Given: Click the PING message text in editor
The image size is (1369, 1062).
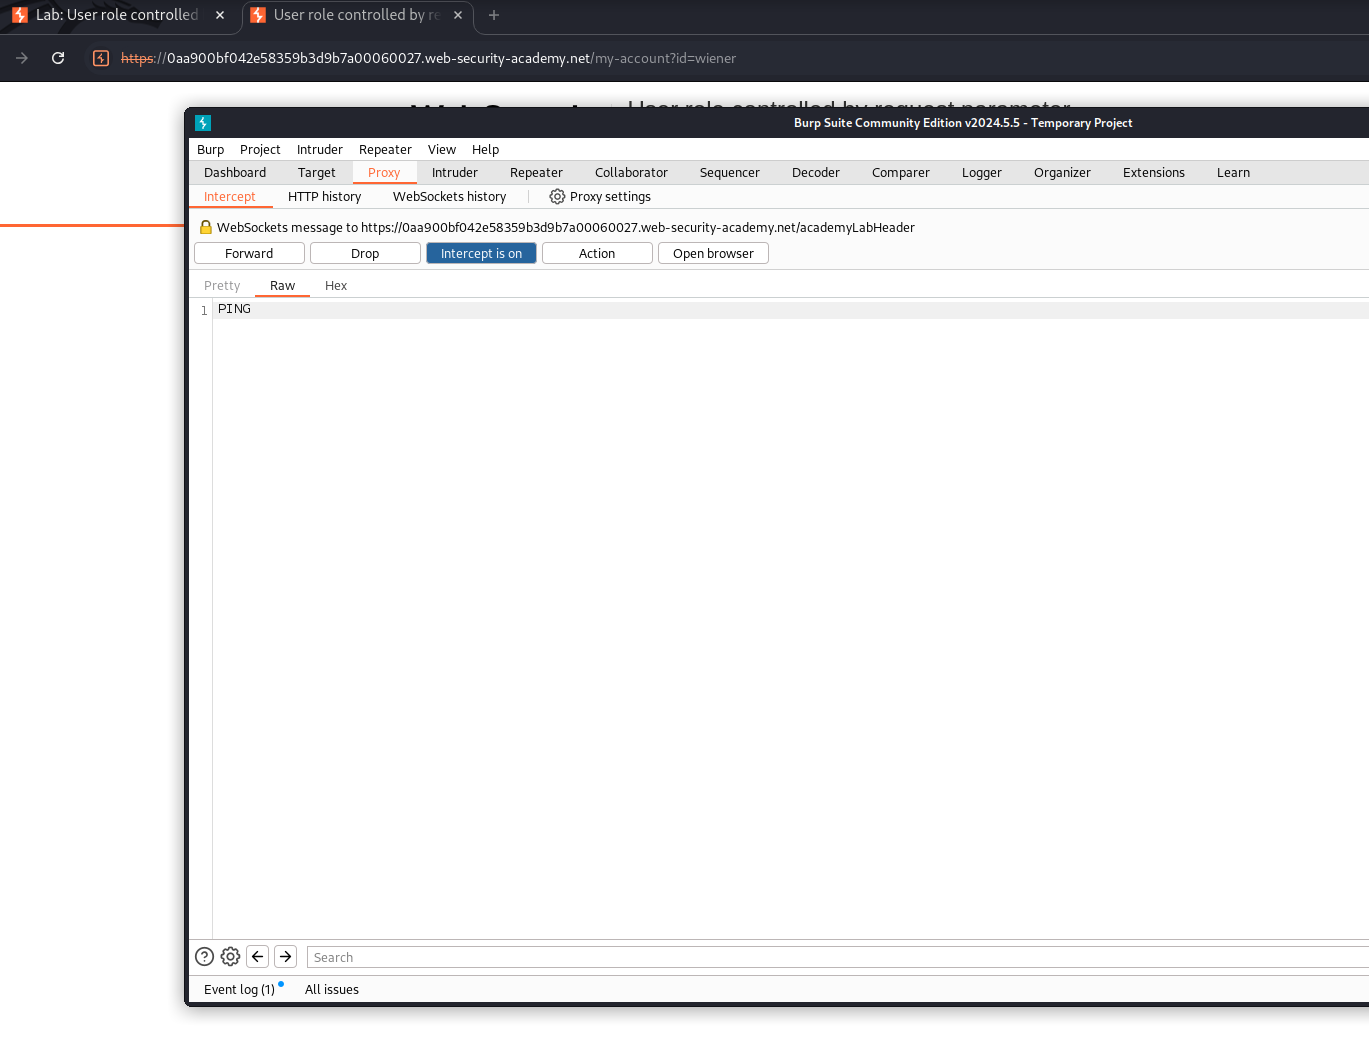Looking at the screenshot, I should (x=234, y=309).
